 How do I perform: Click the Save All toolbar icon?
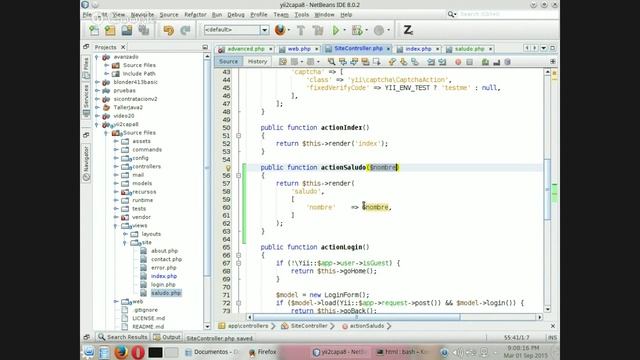point(144,30)
